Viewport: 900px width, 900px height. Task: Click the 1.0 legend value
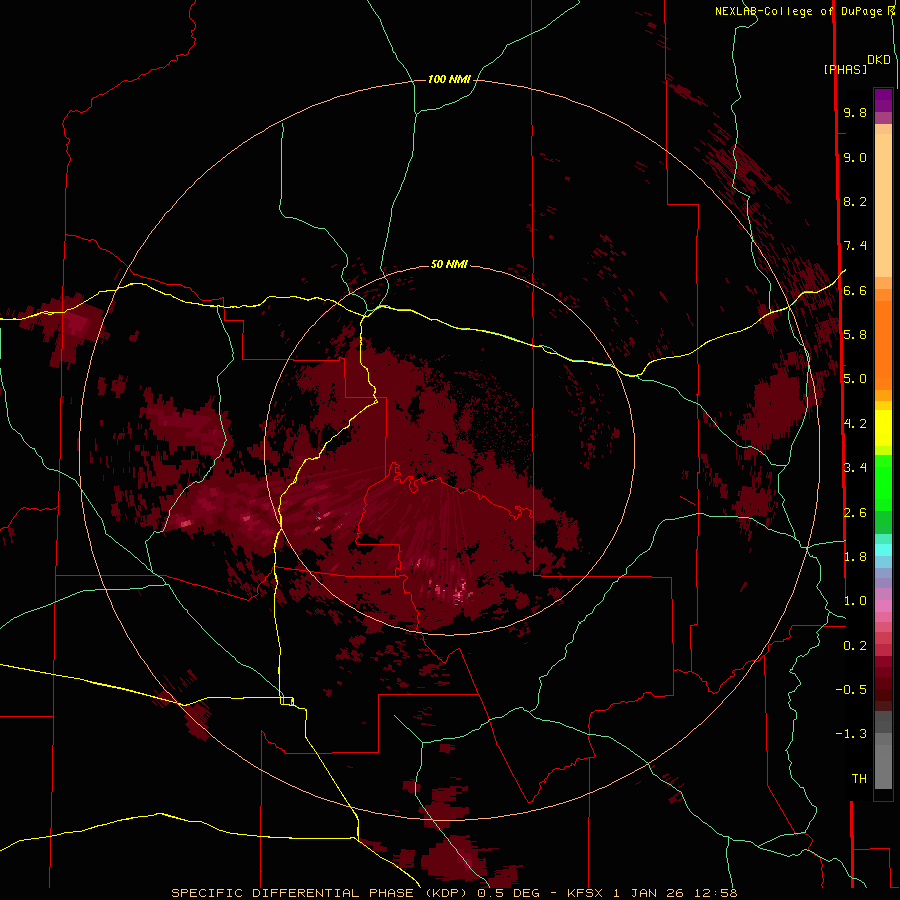click(855, 601)
